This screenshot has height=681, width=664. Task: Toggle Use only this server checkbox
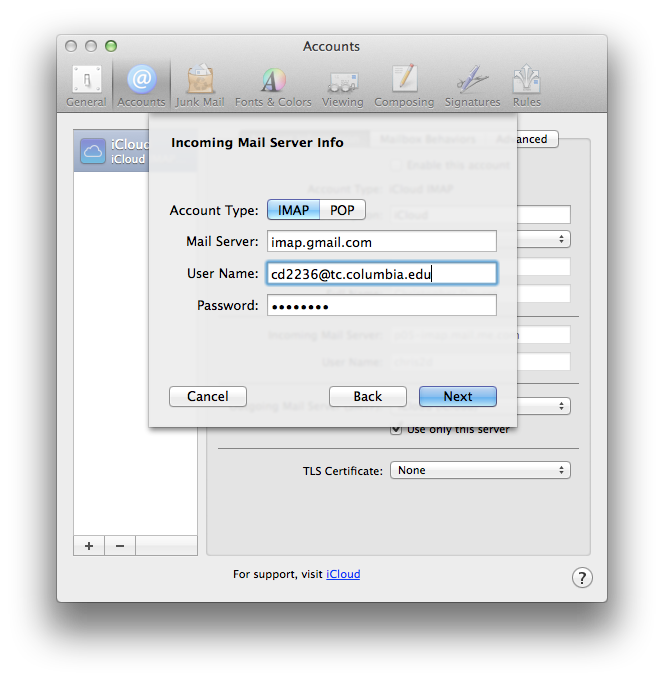(396, 430)
